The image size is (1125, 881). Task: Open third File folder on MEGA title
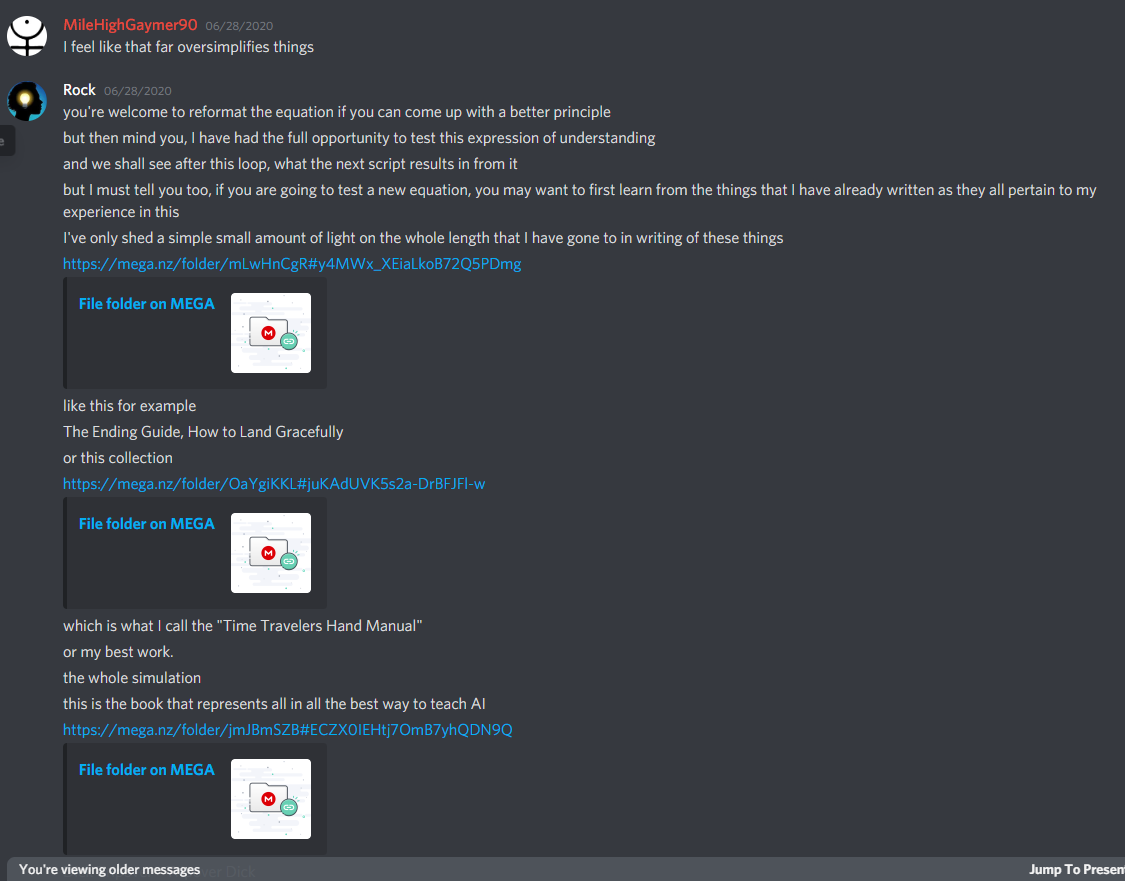pos(146,770)
